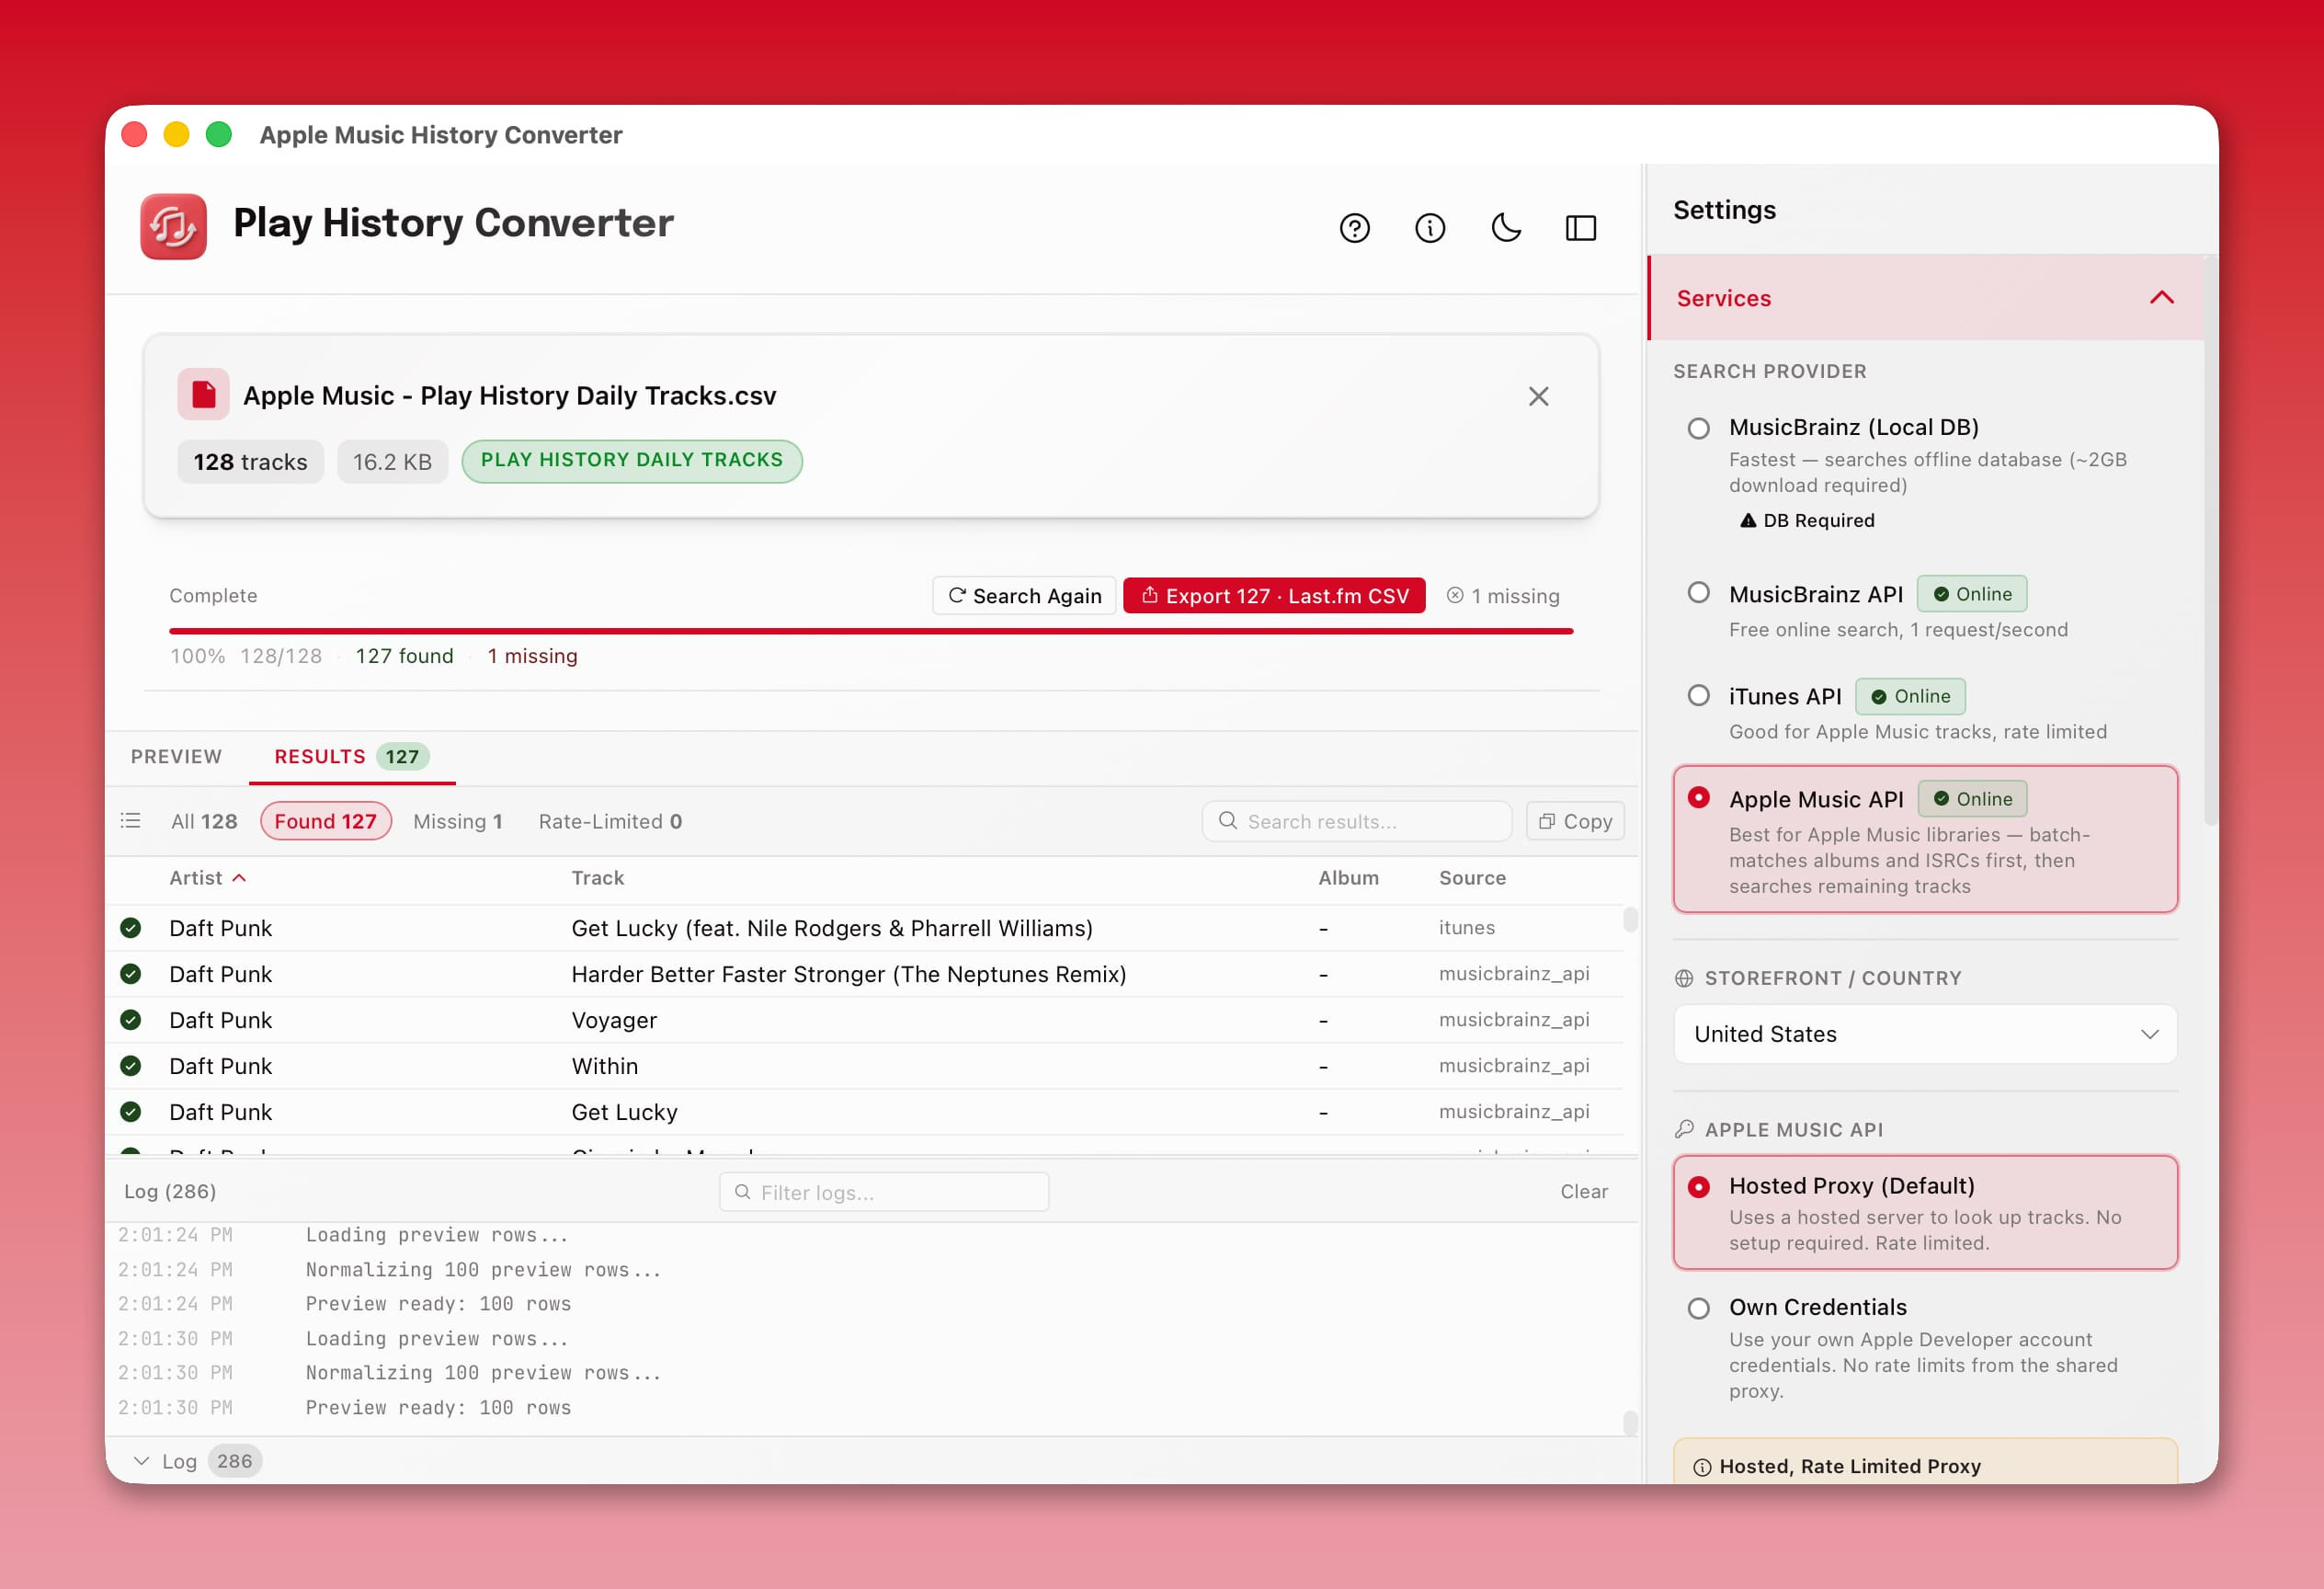2324x1589 pixels.
Task: Select the MusicBrainz API search provider
Action: pos(1698,593)
